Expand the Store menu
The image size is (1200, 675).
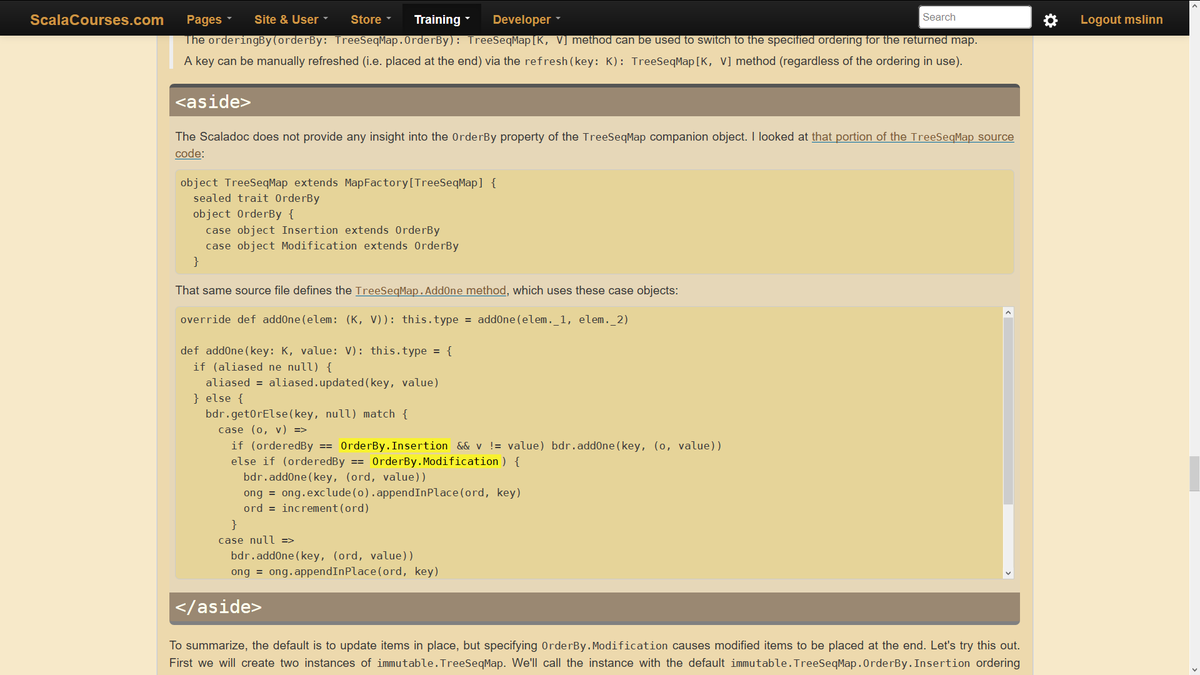pos(371,19)
